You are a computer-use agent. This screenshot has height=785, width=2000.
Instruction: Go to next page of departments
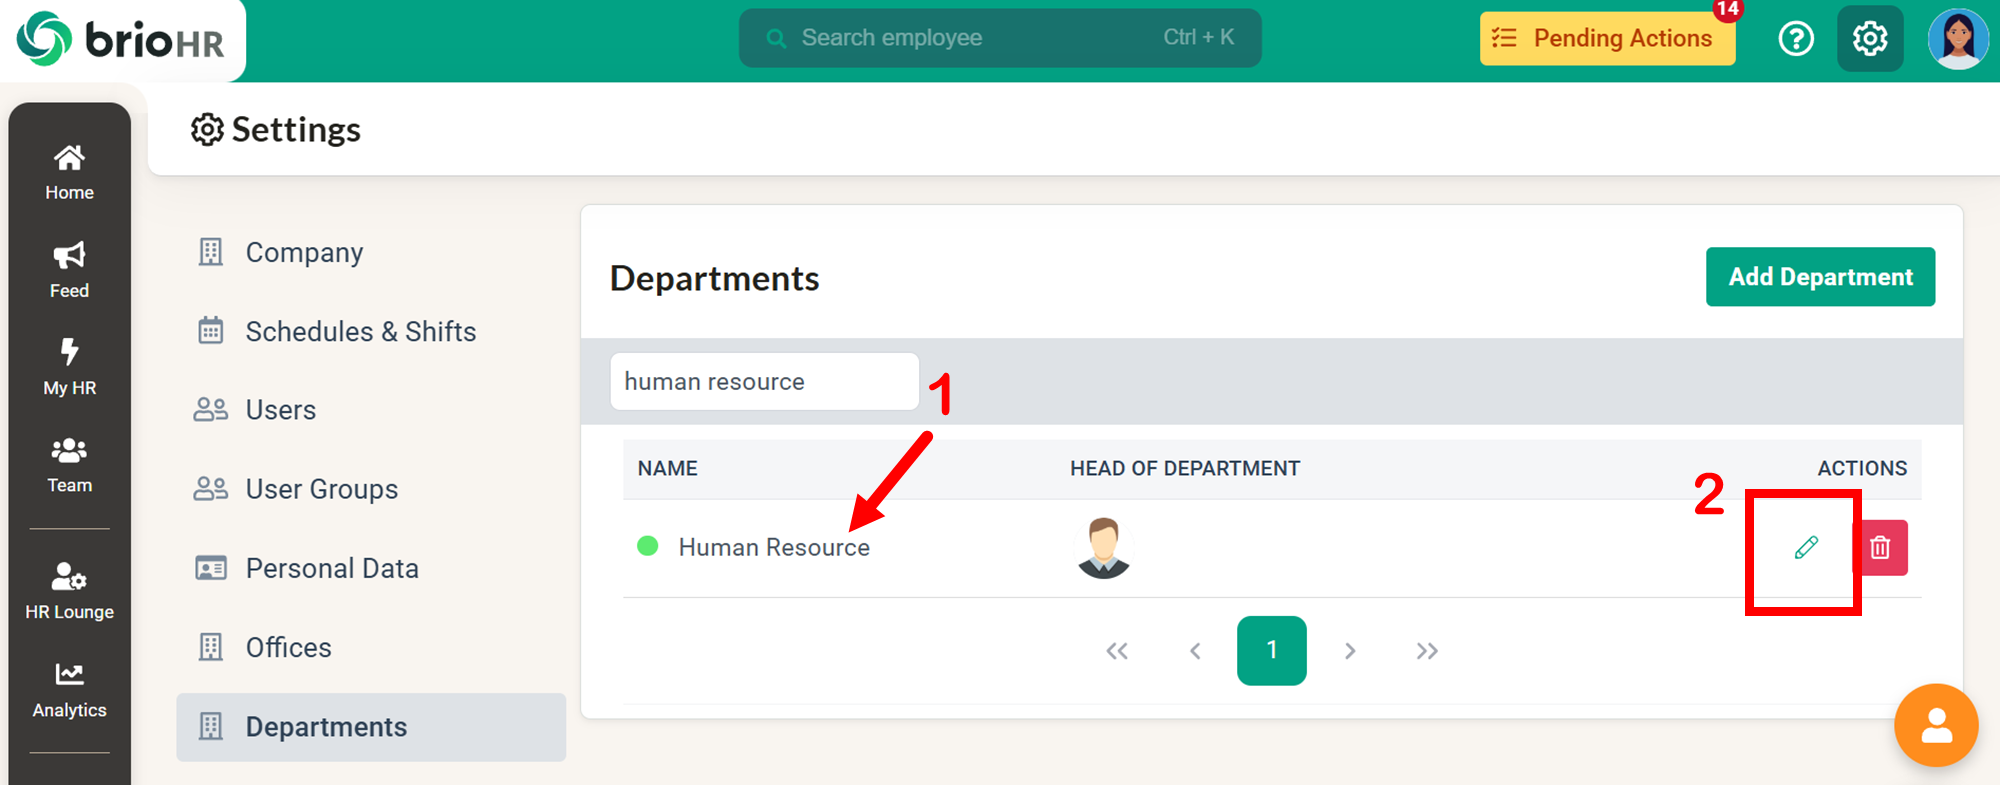pos(1349,651)
